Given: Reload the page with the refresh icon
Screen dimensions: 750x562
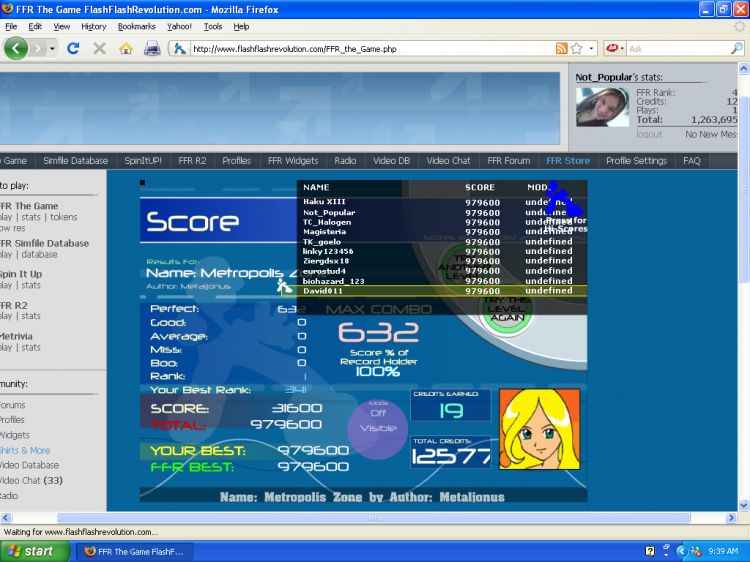Looking at the screenshot, I should (x=73, y=48).
